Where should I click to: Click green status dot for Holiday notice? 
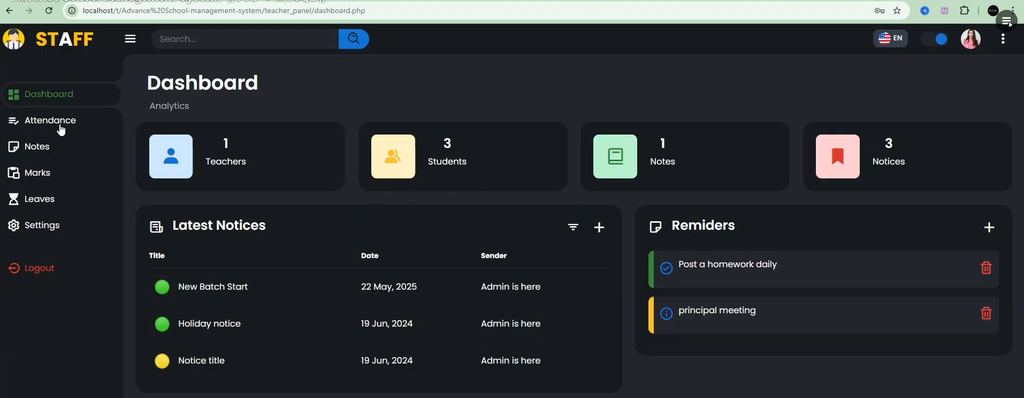(x=162, y=323)
